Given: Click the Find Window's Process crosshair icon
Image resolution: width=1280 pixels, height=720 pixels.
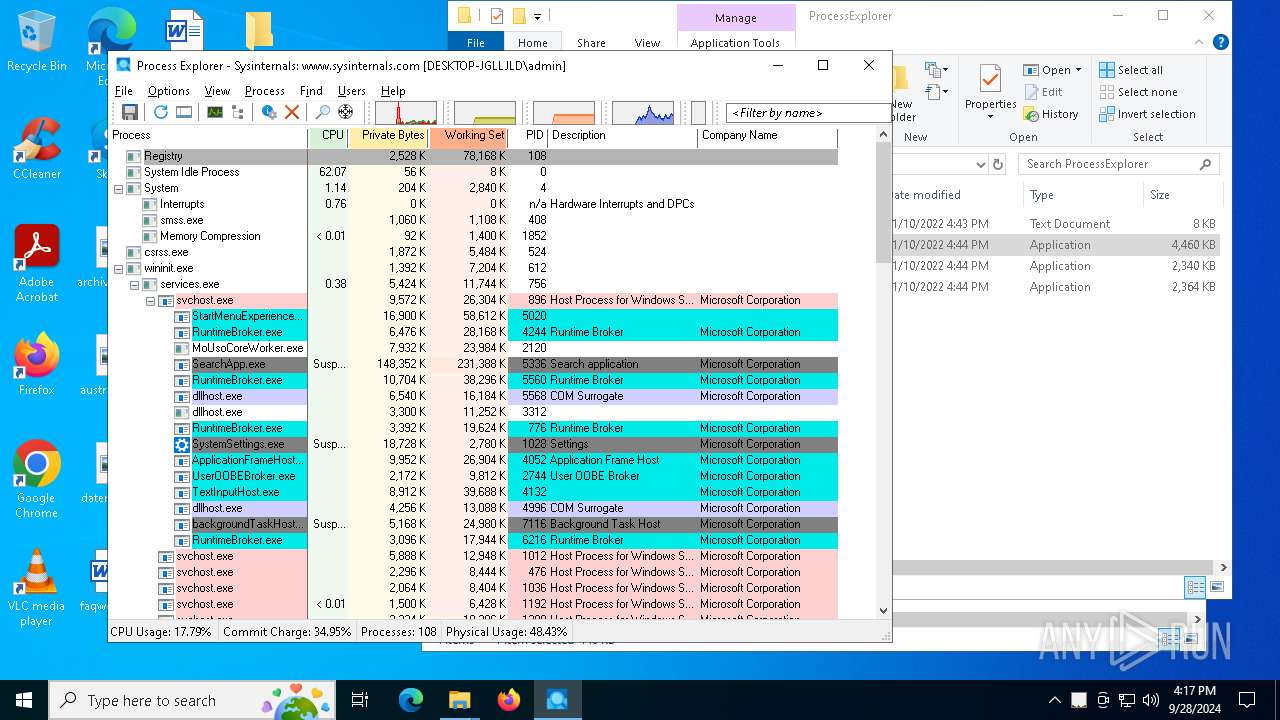Looking at the screenshot, I should (x=346, y=112).
